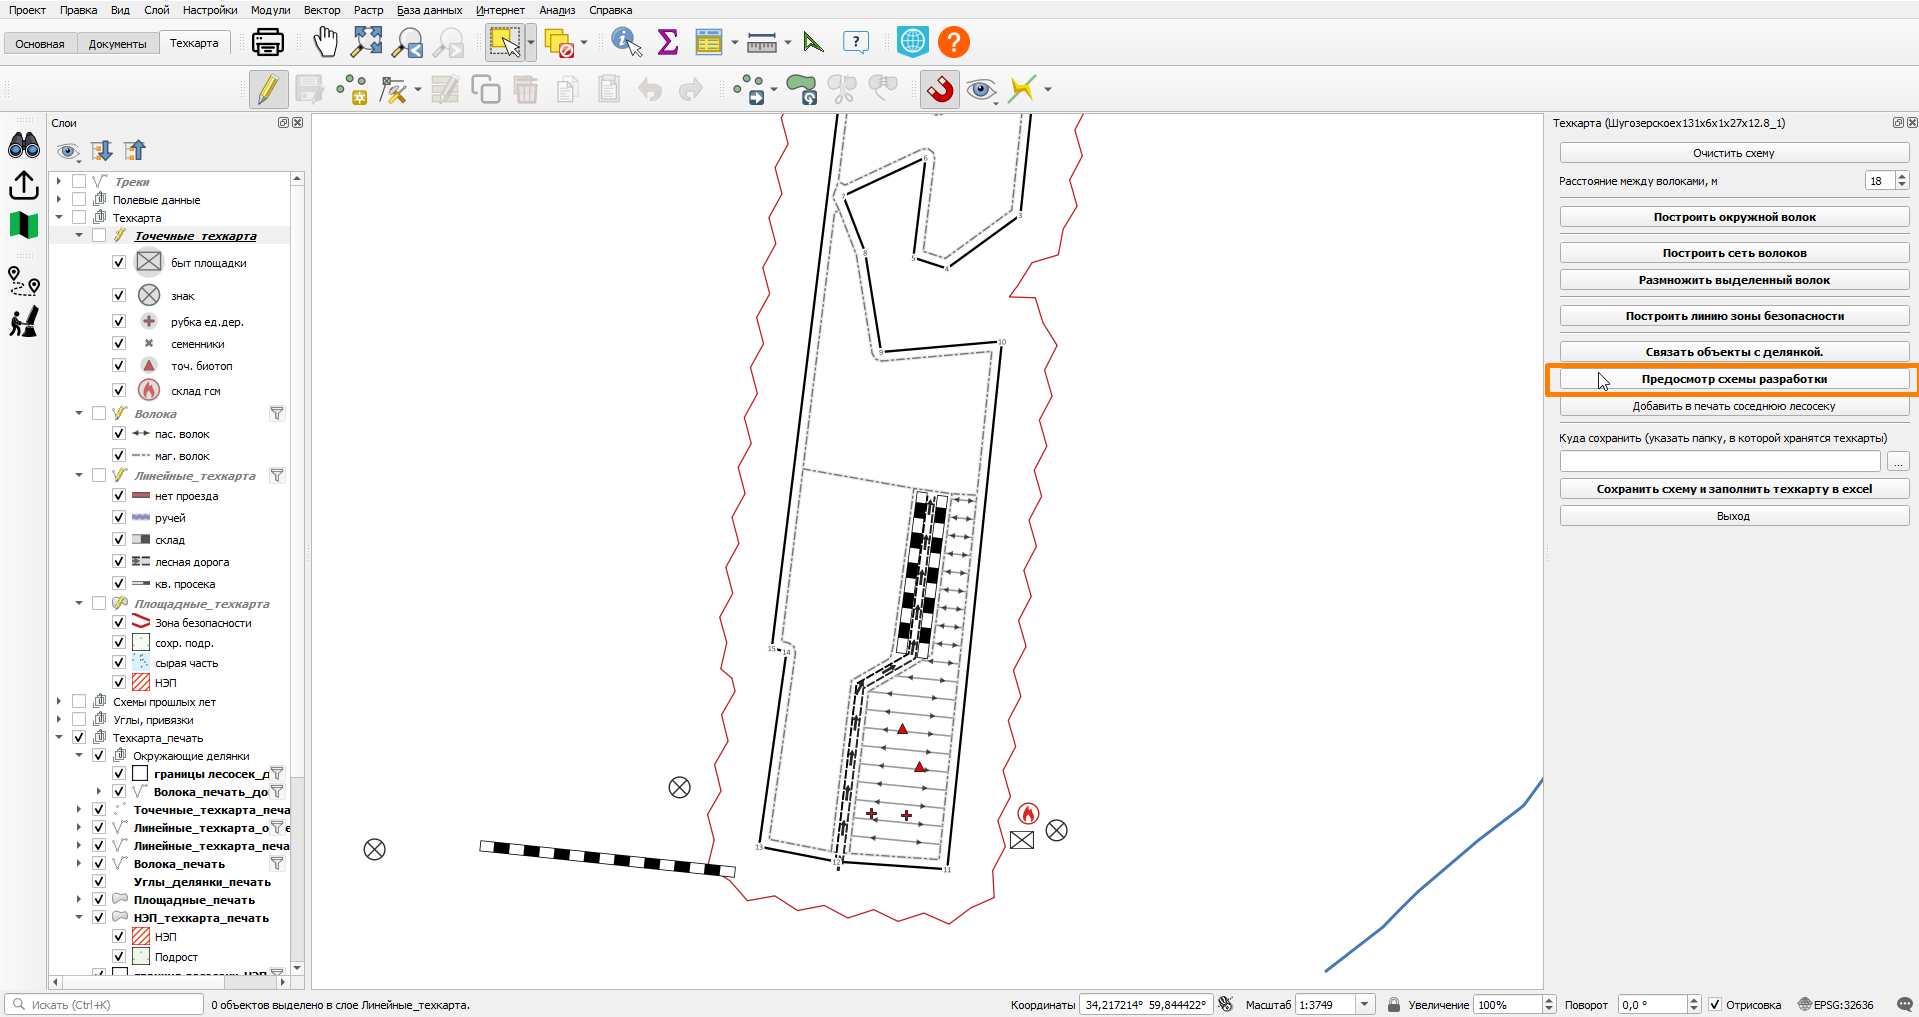Open the Select Features tool dropdown arrow
1919x1017 pixels.
(531, 42)
